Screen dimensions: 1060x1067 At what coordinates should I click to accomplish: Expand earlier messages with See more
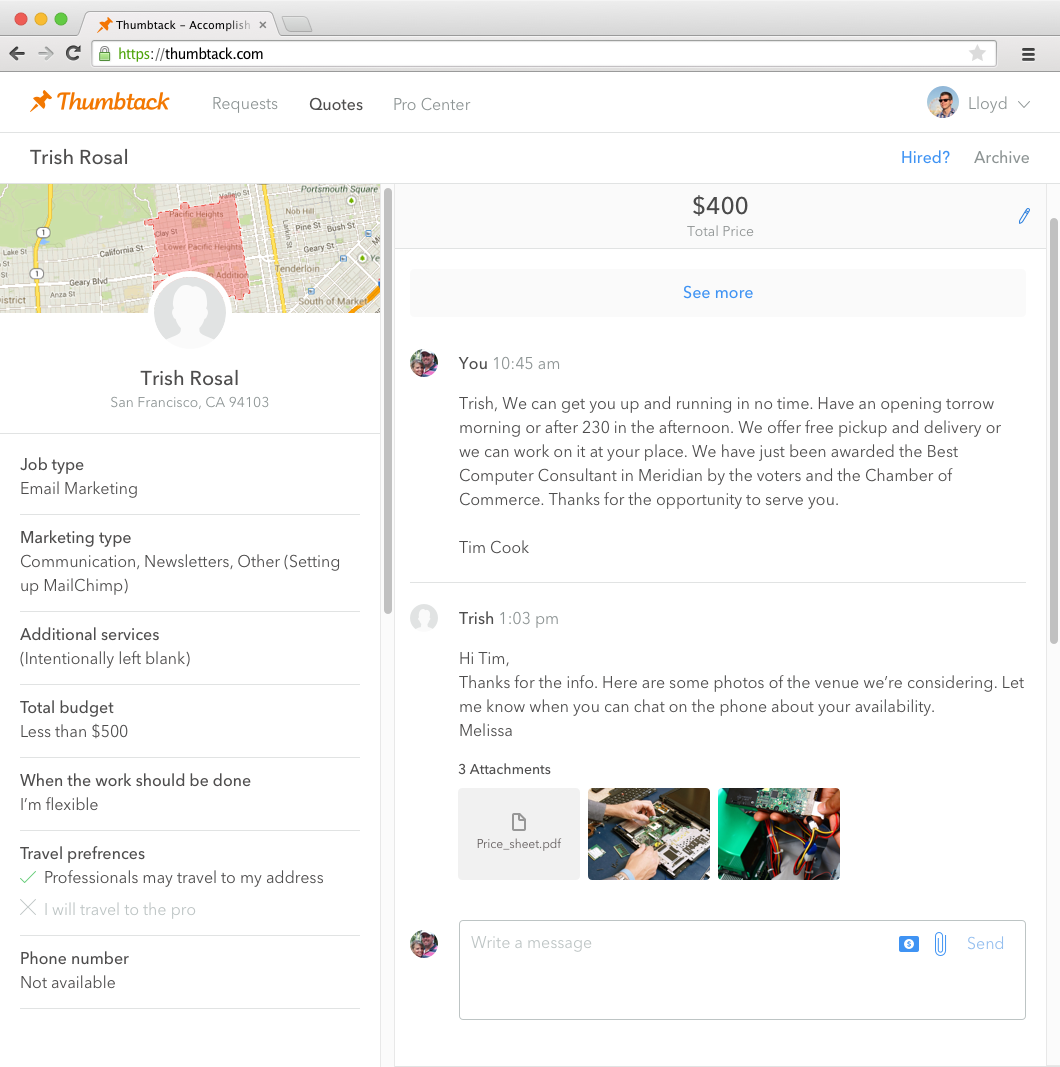point(718,293)
